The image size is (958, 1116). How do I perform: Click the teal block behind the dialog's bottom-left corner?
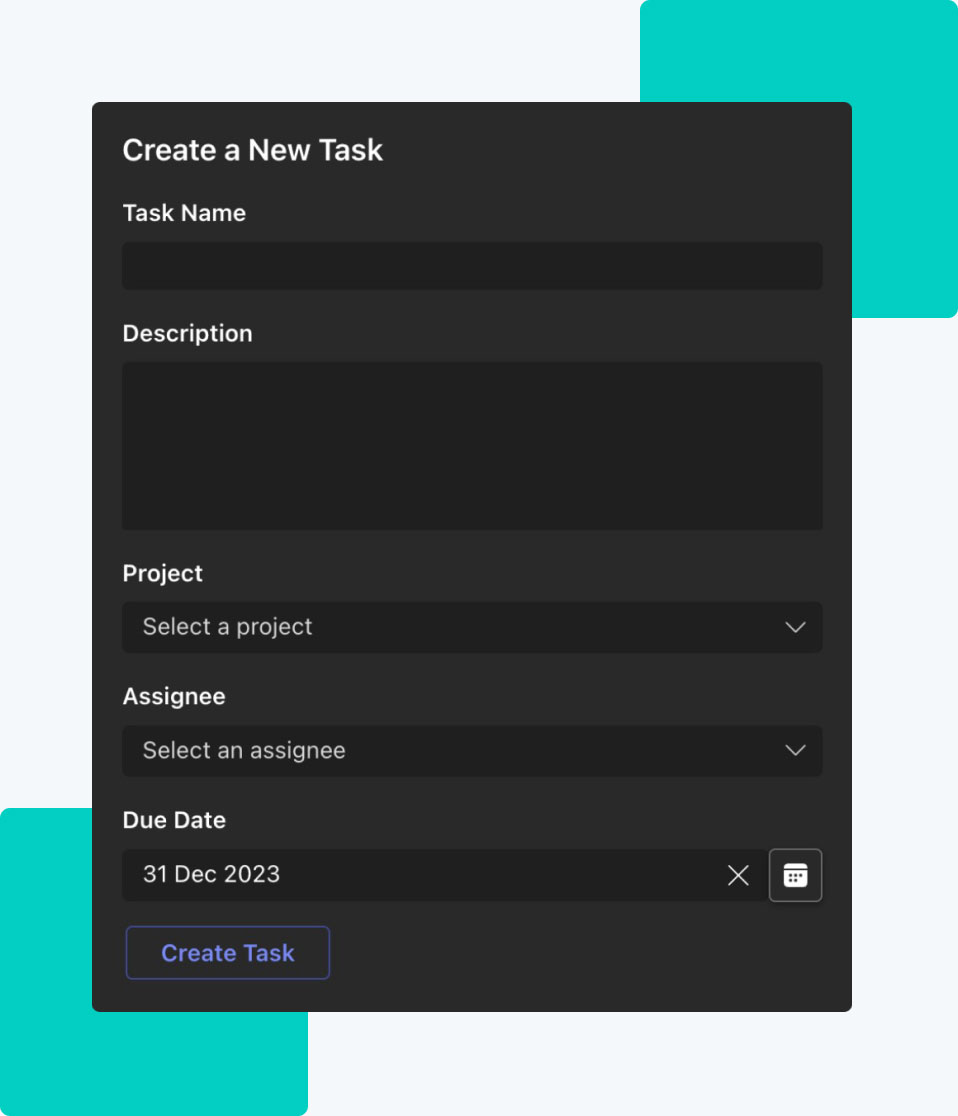point(46,961)
